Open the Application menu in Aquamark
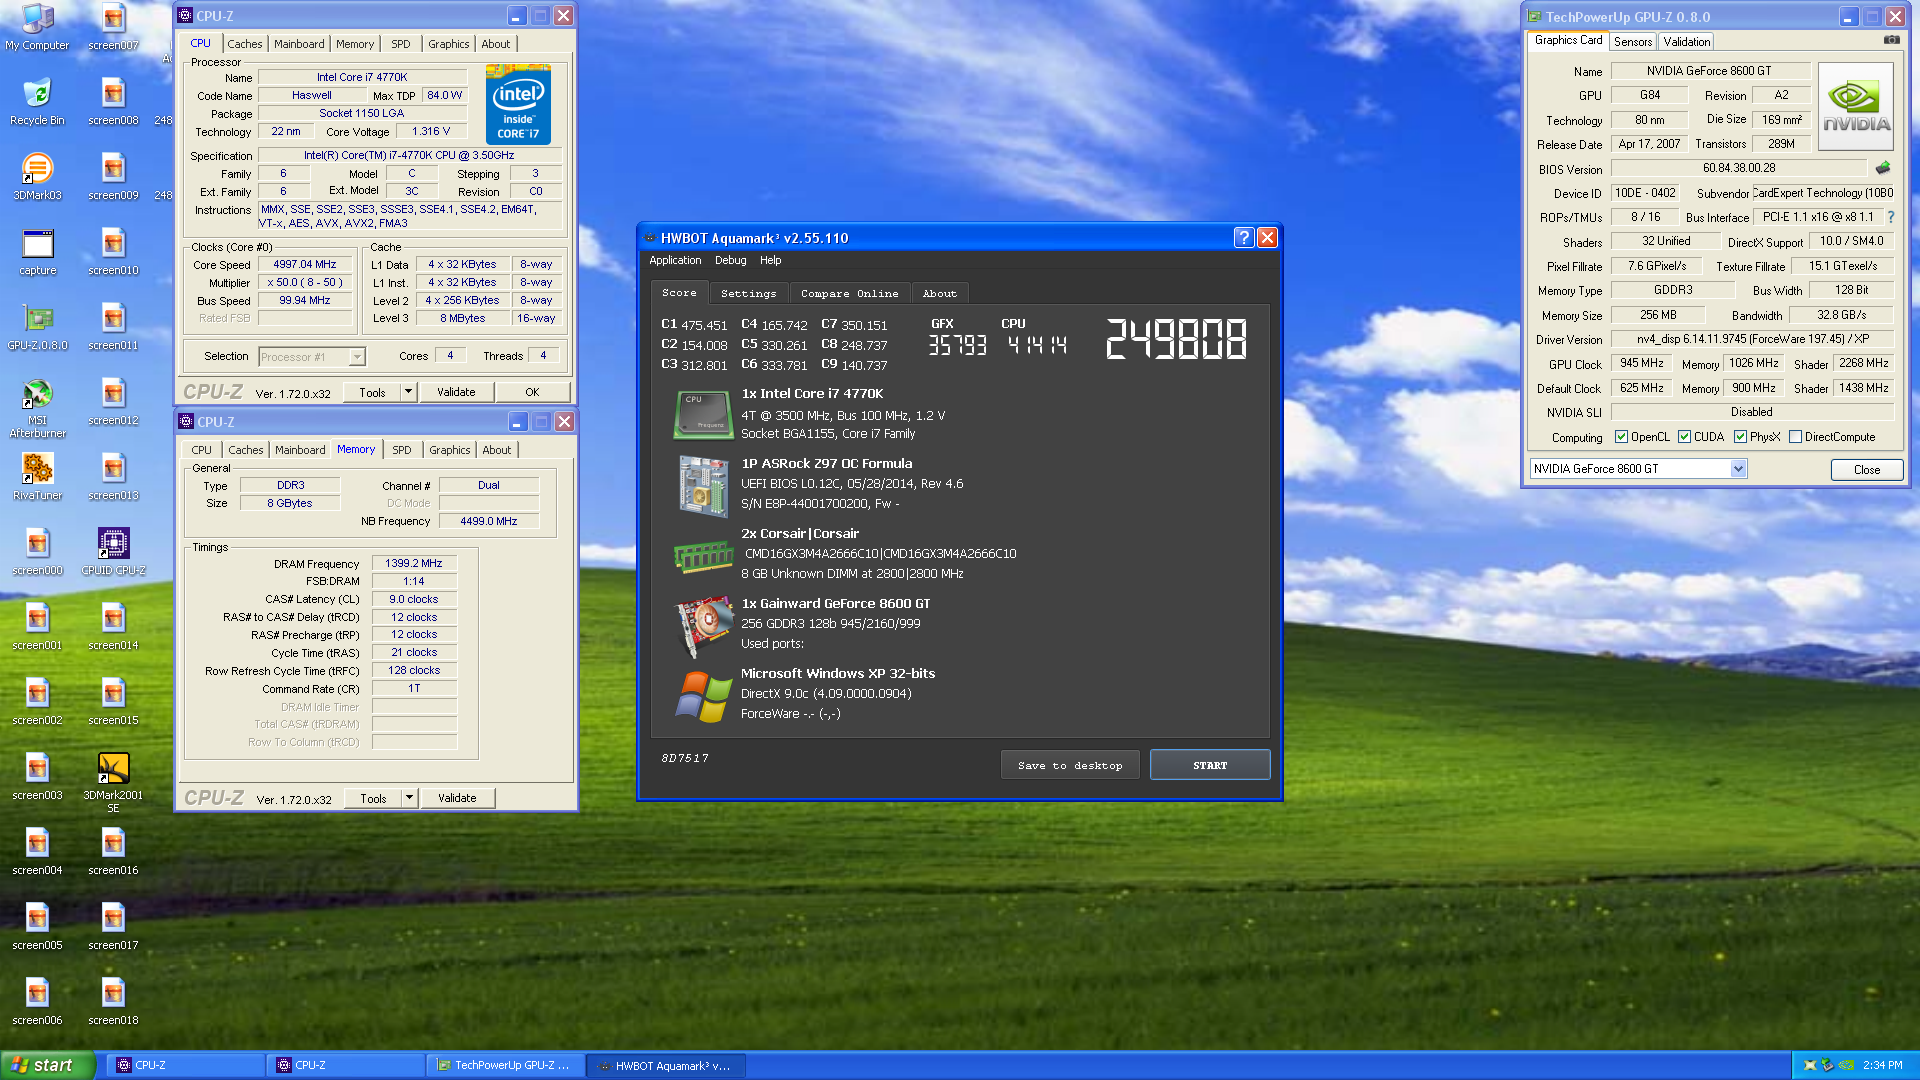This screenshot has height=1080, width=1920. (x=675, y=260)
